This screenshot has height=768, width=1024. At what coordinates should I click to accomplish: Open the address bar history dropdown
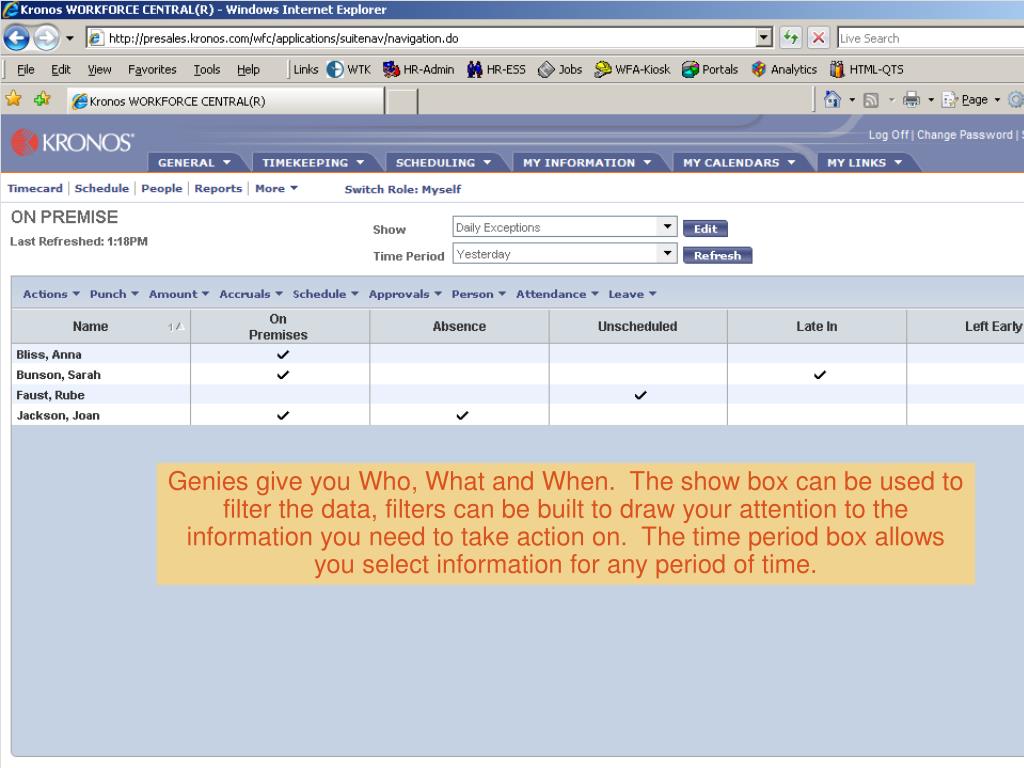(x=764, y=38)
